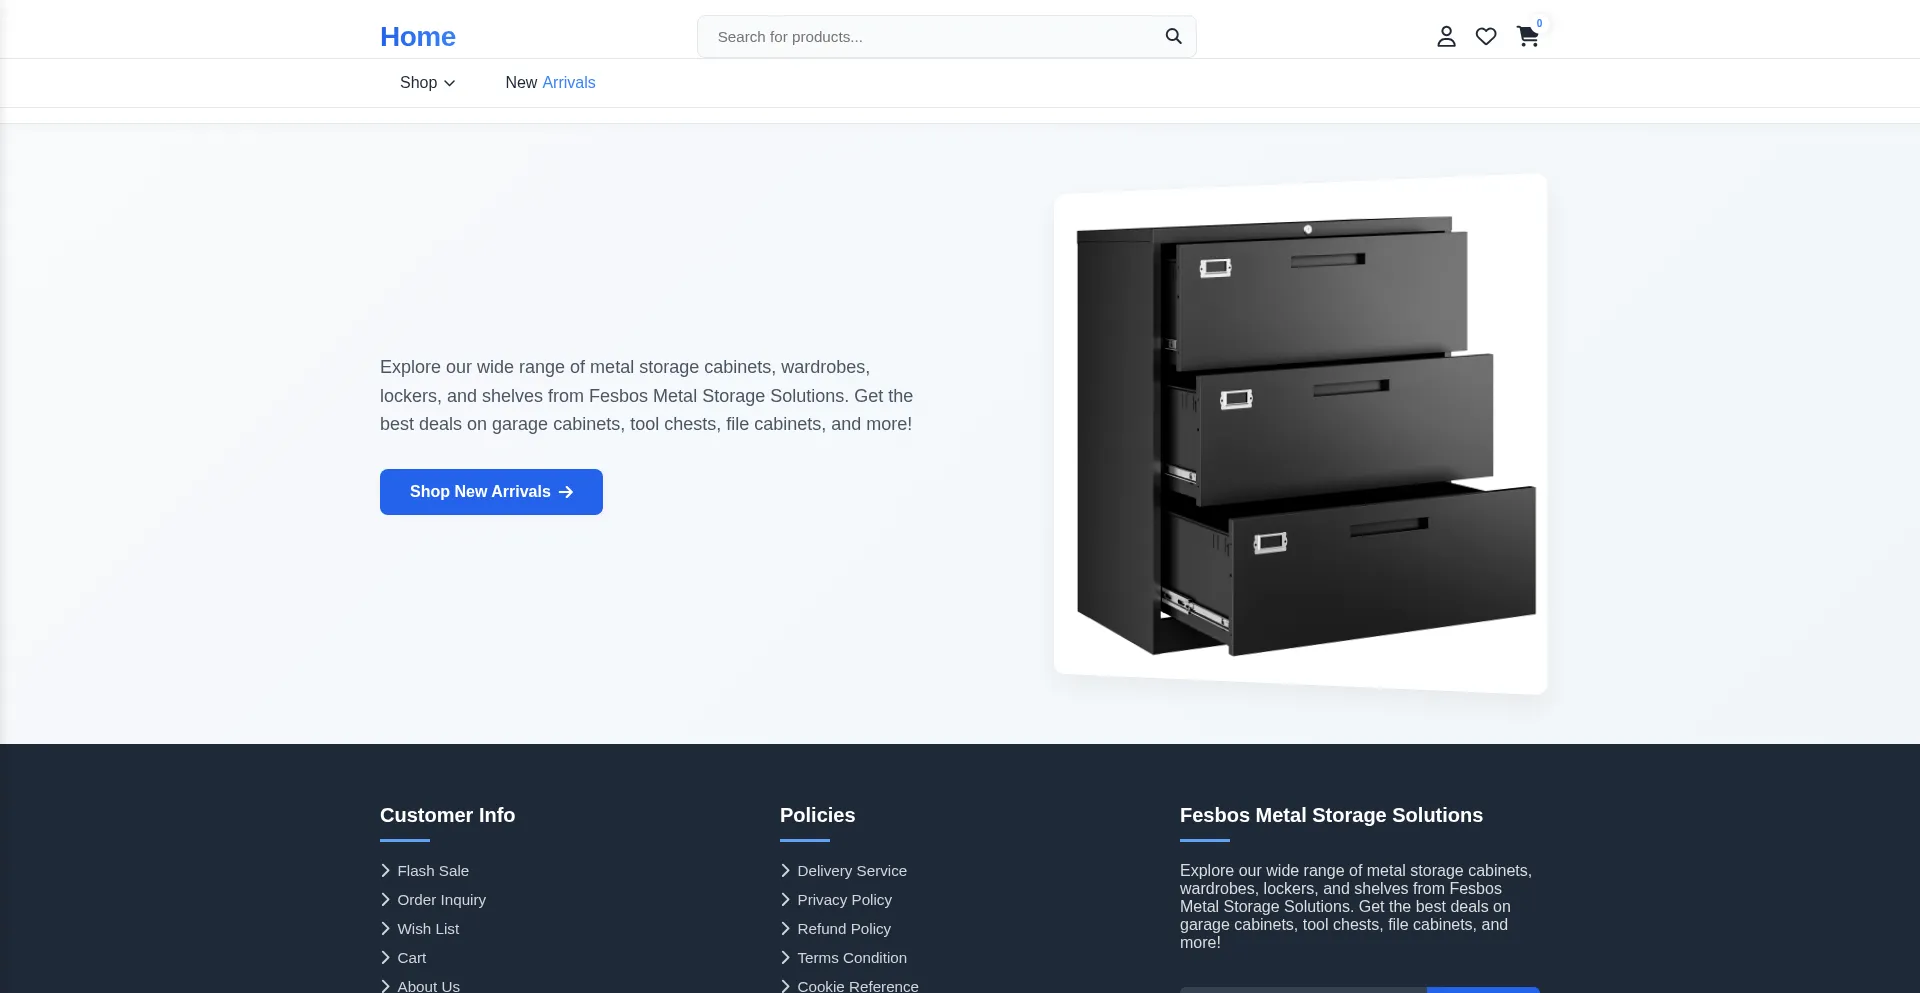Focus the Search for products field
Image resolution: width=1920 pixels, height=993 pixels.
(930, 37)
